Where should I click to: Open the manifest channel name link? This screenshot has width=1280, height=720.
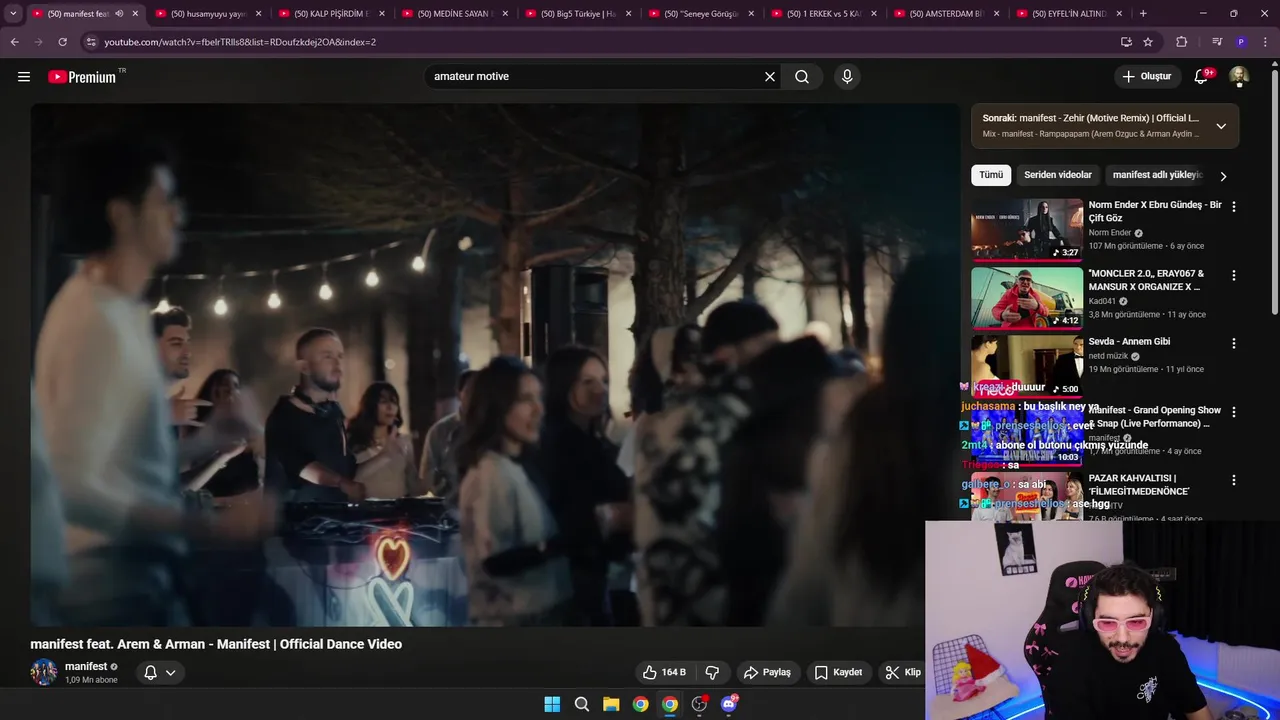[x=86, y=666]
